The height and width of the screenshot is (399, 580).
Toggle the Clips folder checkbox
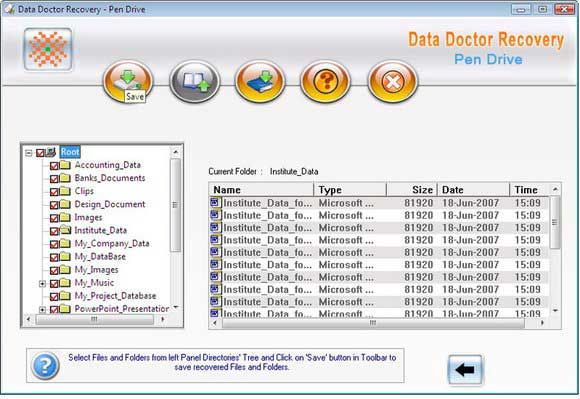(x=54, y=192)
